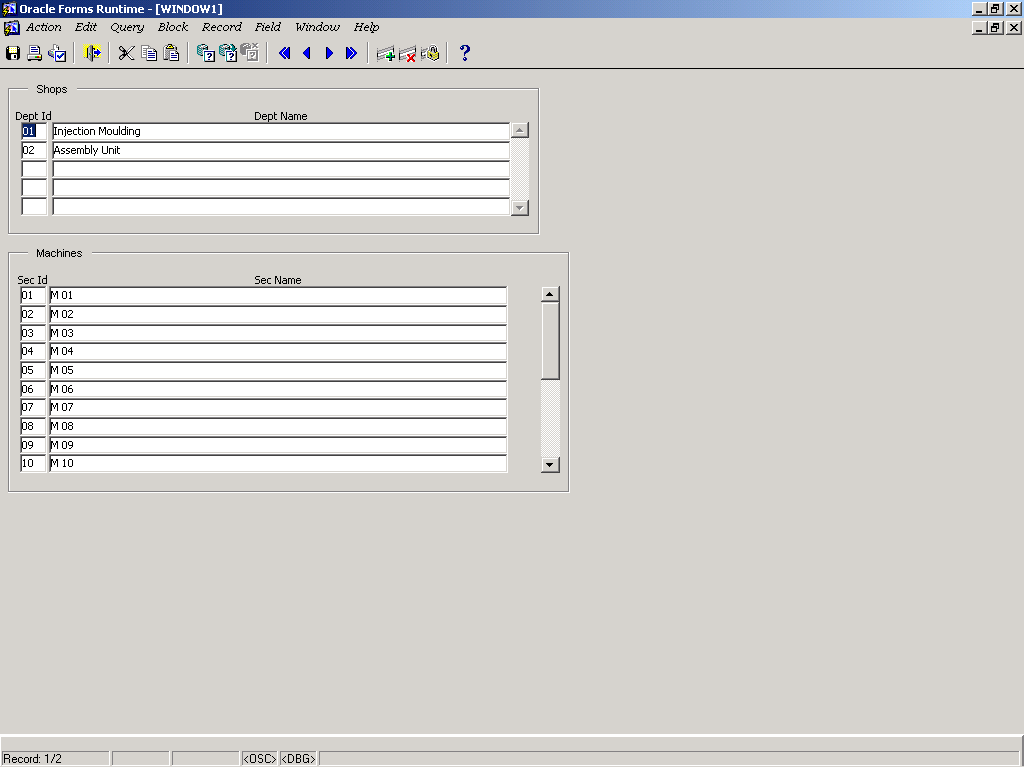Viewport: 1024px width, 768px height.
Task: Jump to previous block with double left arrow
Action: click(x=285, y=53)
